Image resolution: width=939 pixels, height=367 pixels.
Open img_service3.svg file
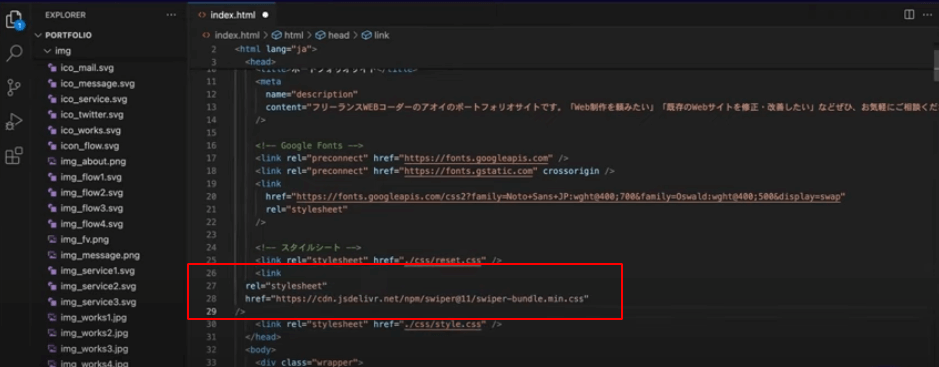click(98, 302)
